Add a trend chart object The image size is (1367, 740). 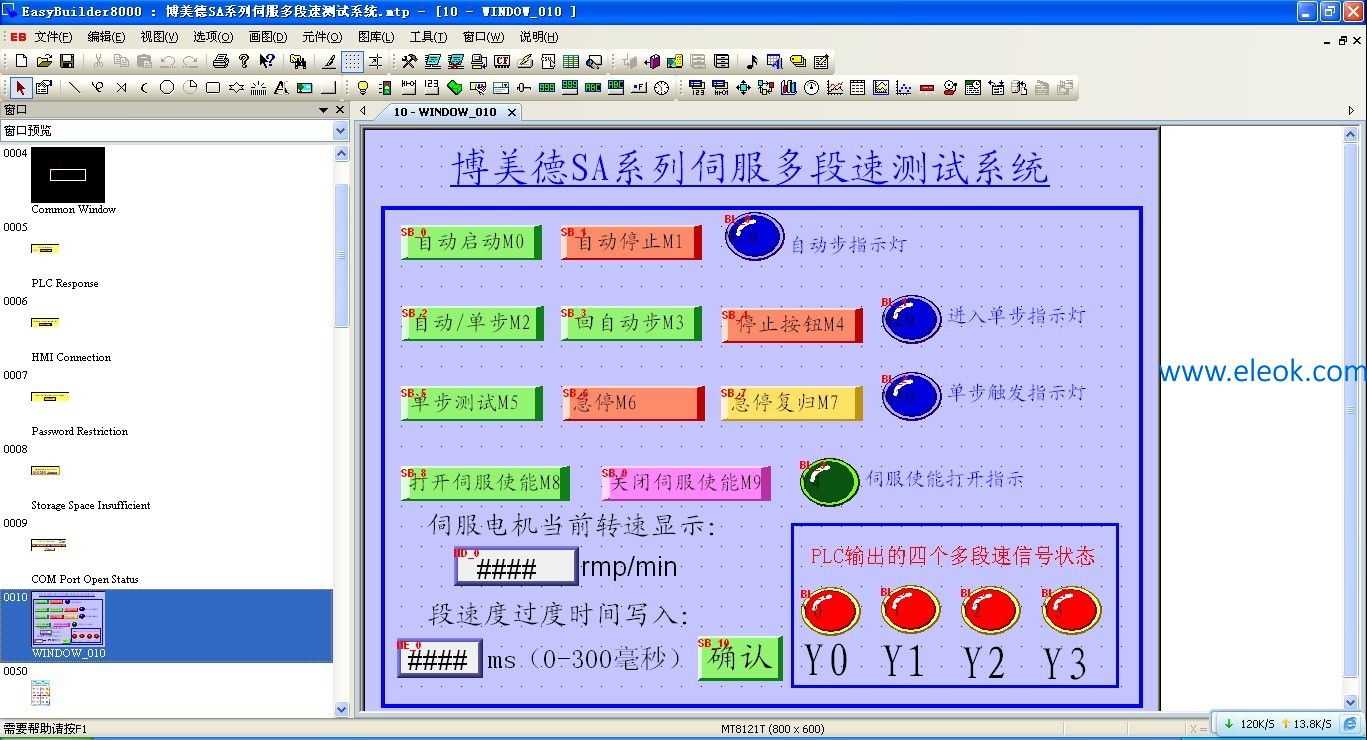[835, 88]
